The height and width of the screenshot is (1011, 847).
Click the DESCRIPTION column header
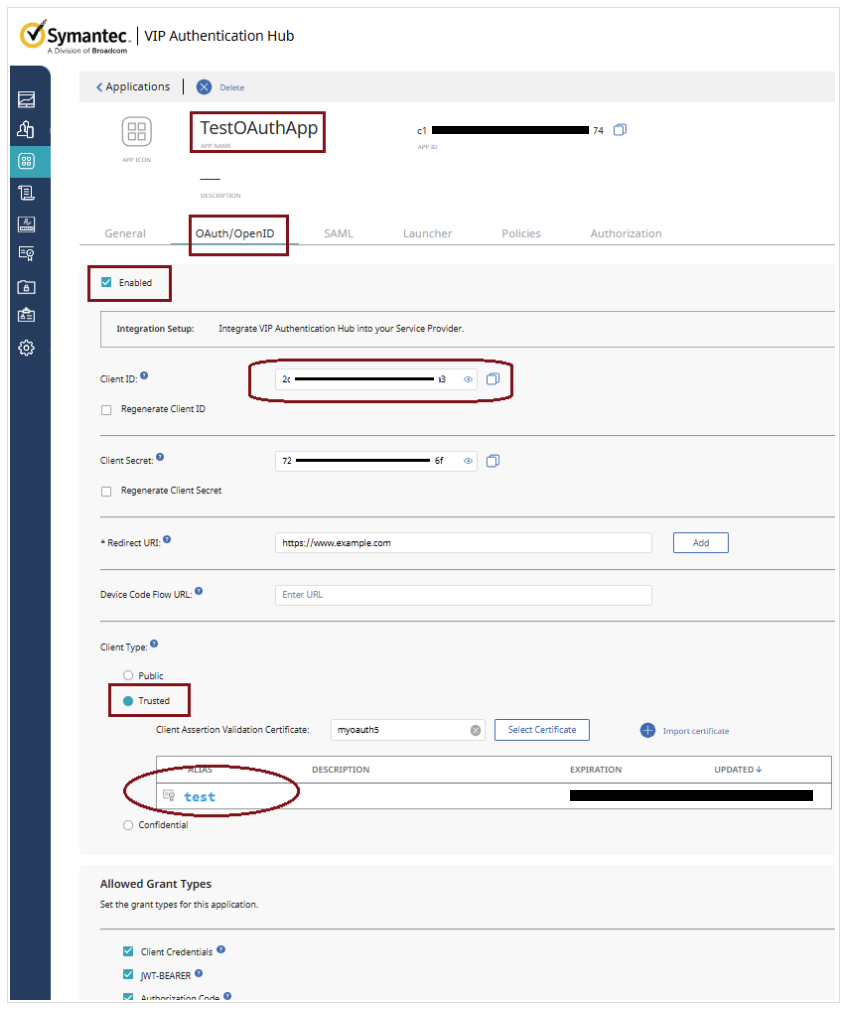click(x=340, y=769)
